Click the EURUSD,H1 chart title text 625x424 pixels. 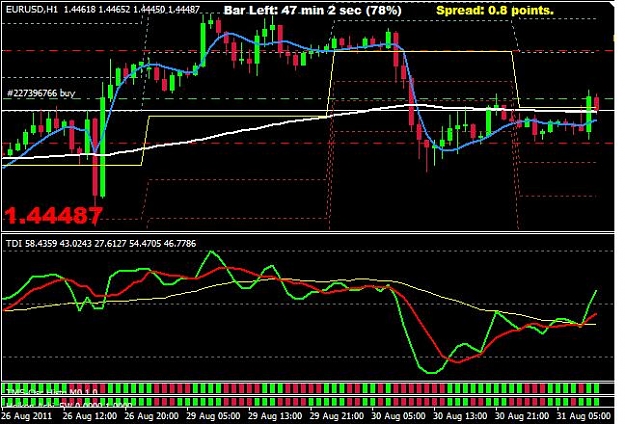pos(103,9)
